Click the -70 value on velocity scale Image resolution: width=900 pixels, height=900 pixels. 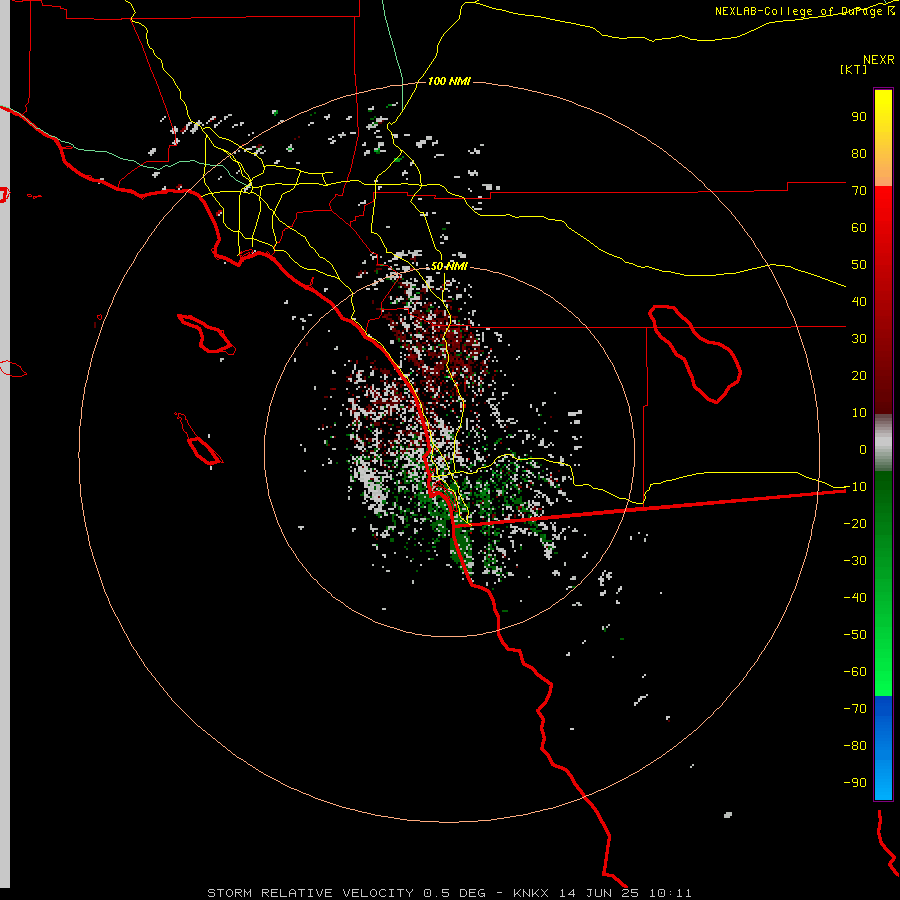click(x=855, y=709)
